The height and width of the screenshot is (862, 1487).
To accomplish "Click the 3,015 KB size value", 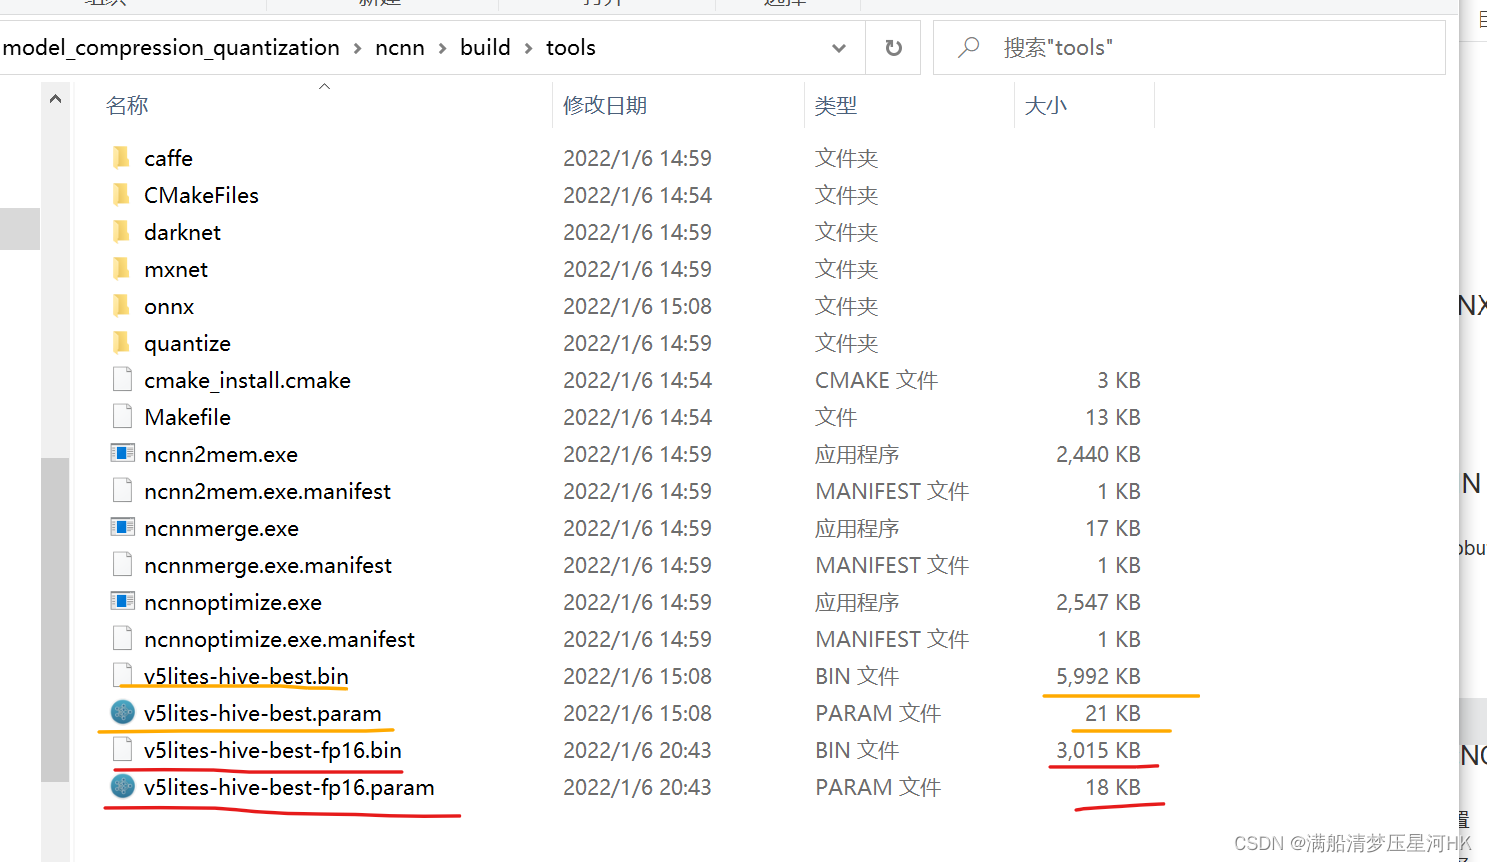I will pyautogui.click(x=1098, y=750).
